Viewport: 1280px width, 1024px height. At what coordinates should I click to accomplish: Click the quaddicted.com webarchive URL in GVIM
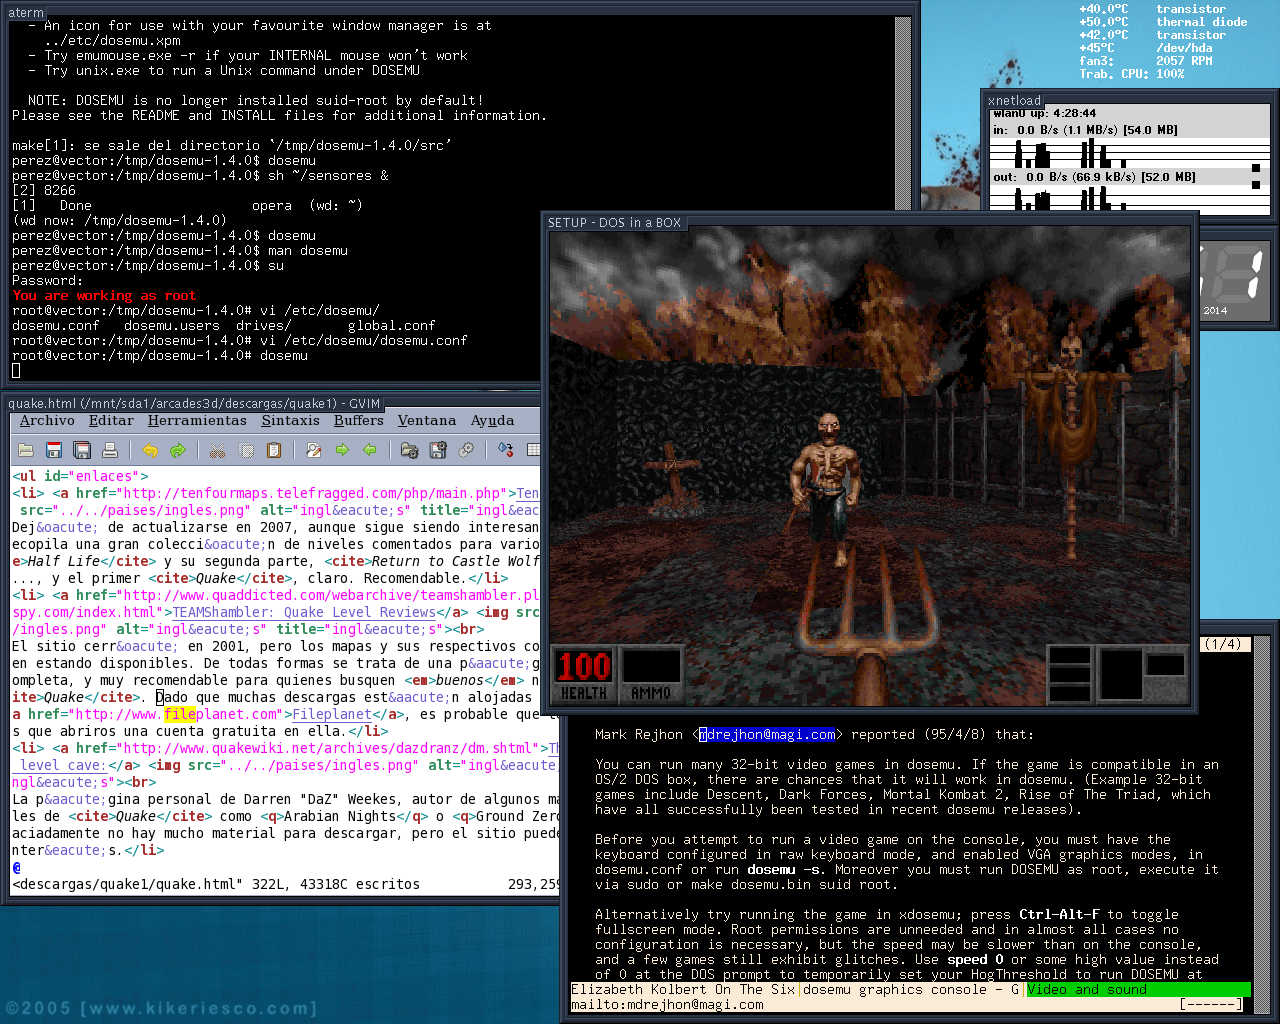[331, 595]
